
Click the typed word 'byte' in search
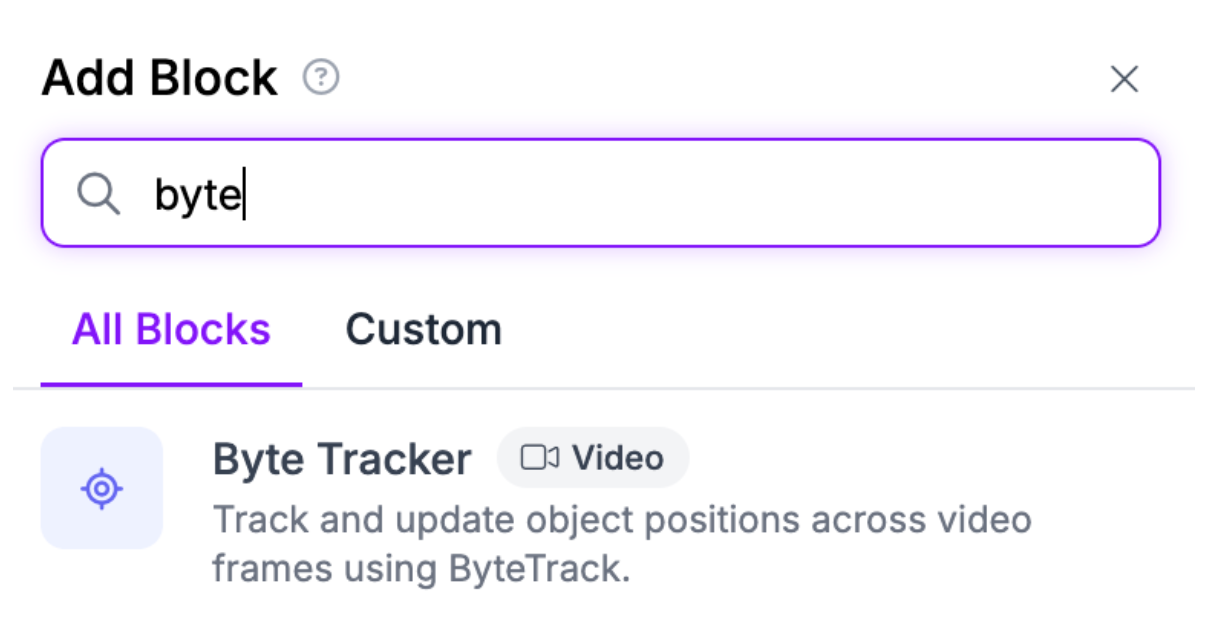click(197, 195)
